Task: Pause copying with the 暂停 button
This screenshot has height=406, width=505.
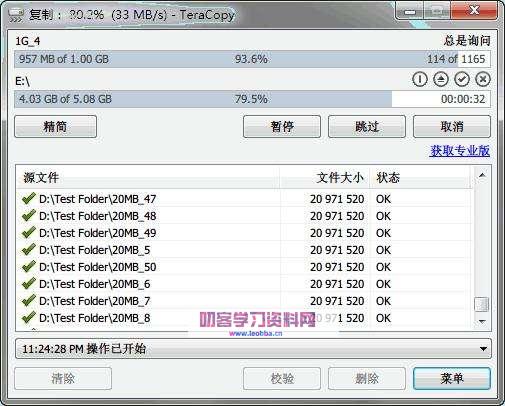Action: tap(282, 127)
